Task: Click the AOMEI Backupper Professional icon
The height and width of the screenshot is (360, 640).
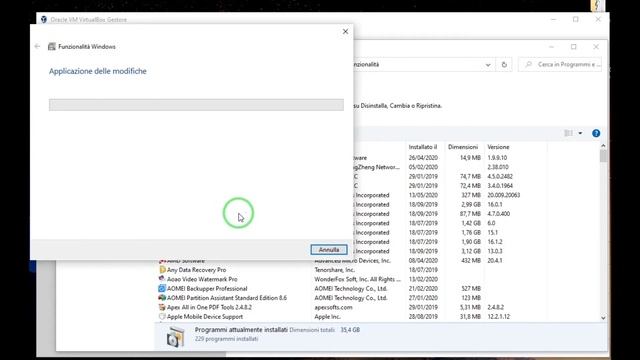Action: (162, 289)
